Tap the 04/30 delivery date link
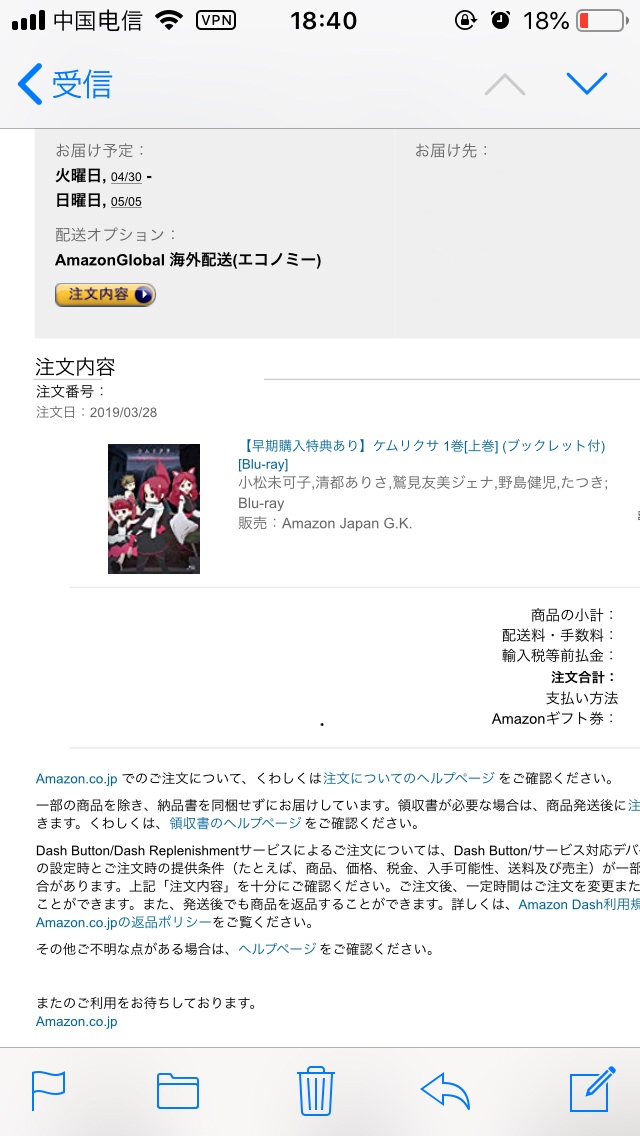The image size is (640, 1136). [x=126, y=177]
